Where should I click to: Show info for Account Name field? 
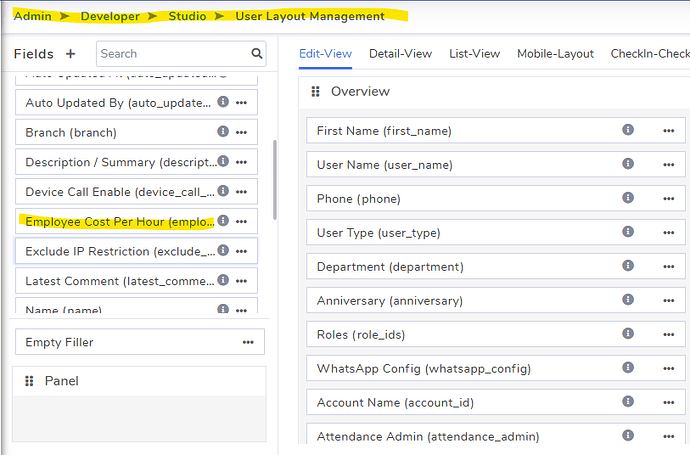coord(628,401)
